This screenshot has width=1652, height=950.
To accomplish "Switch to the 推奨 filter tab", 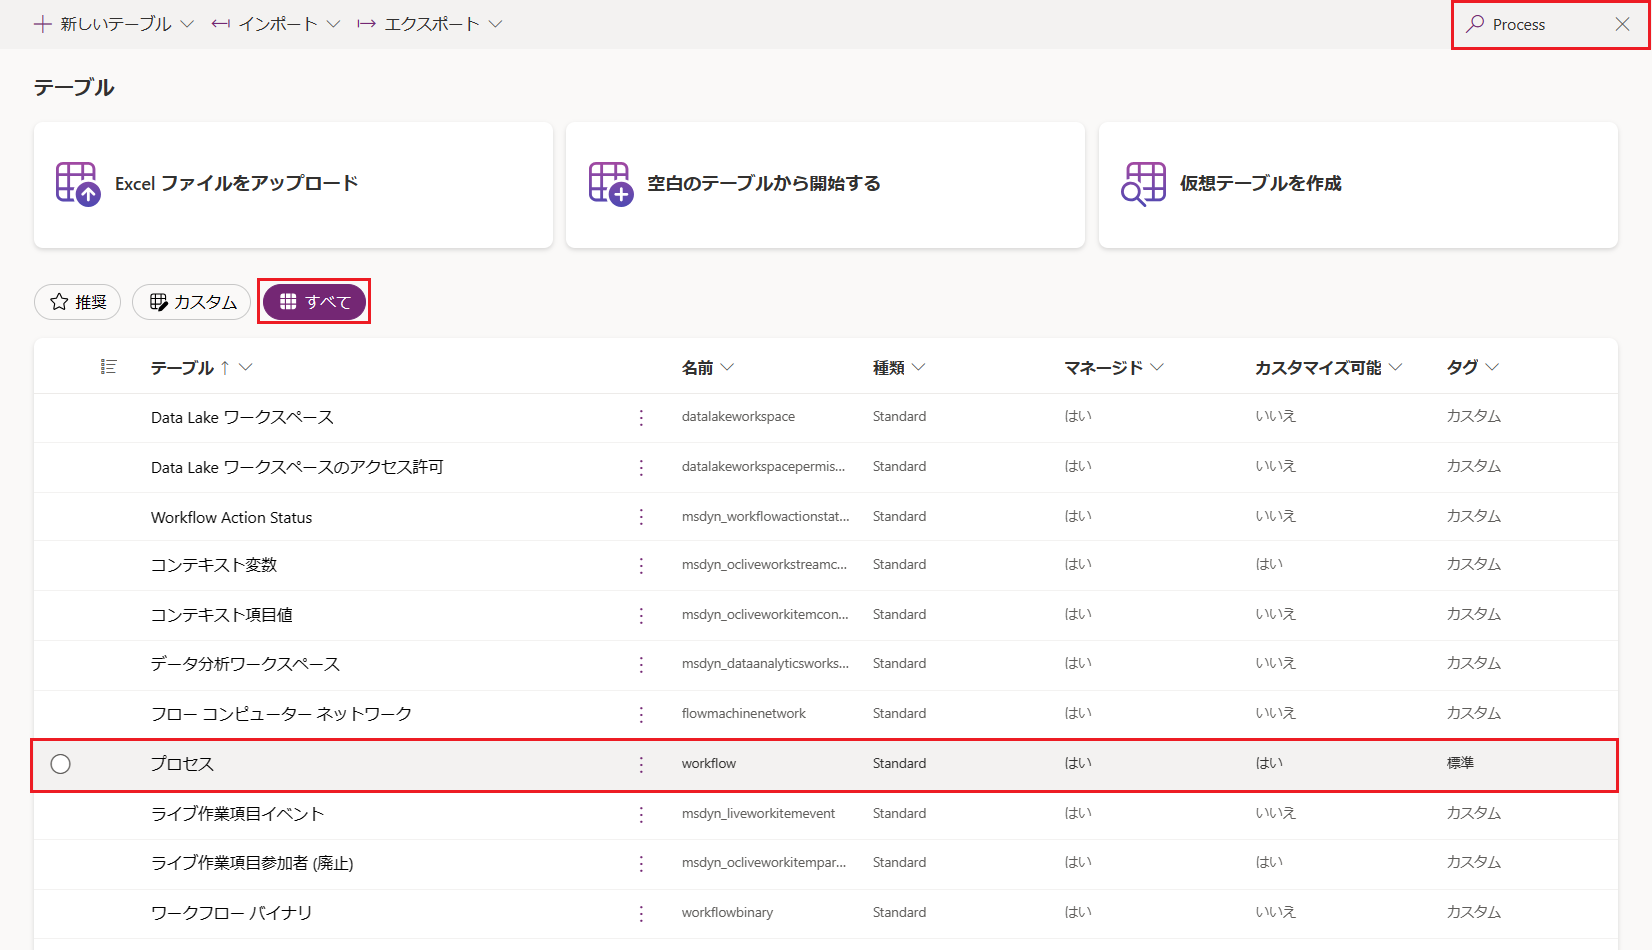I will point(78,302).
